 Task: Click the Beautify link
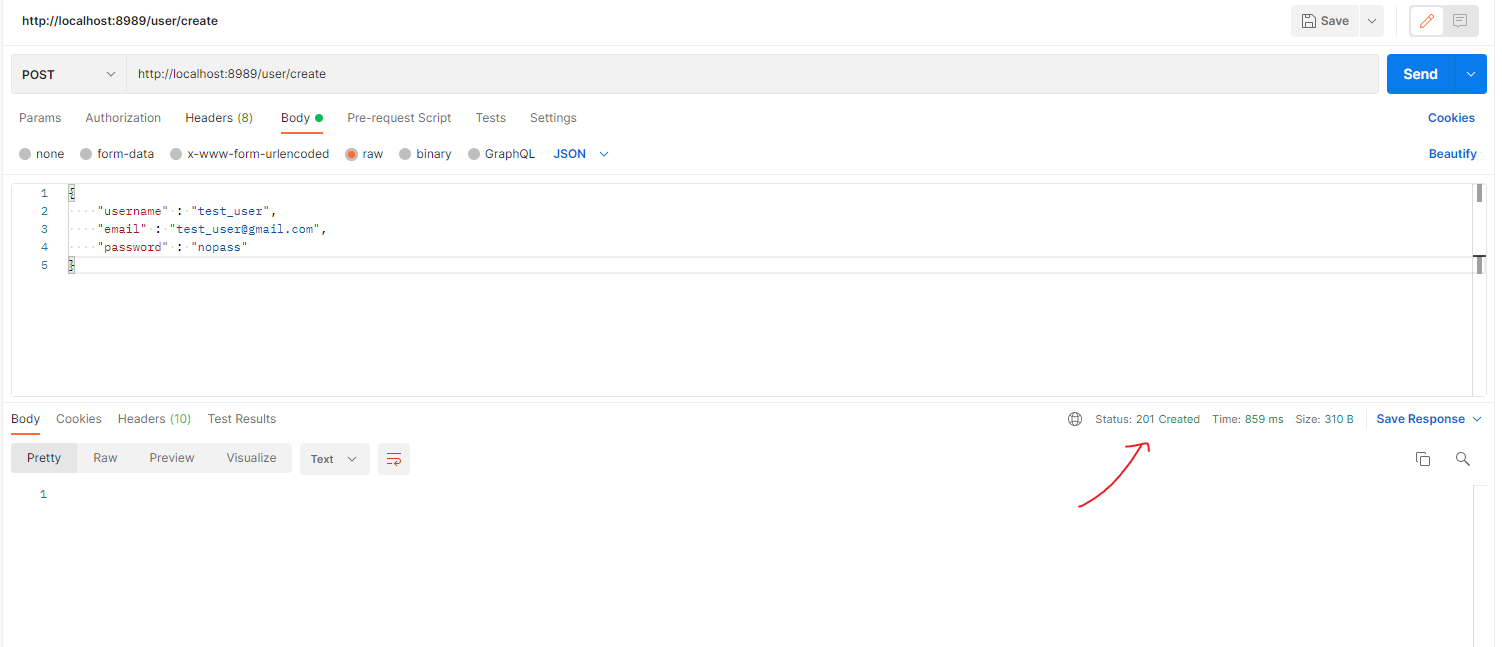[1452, 154]
